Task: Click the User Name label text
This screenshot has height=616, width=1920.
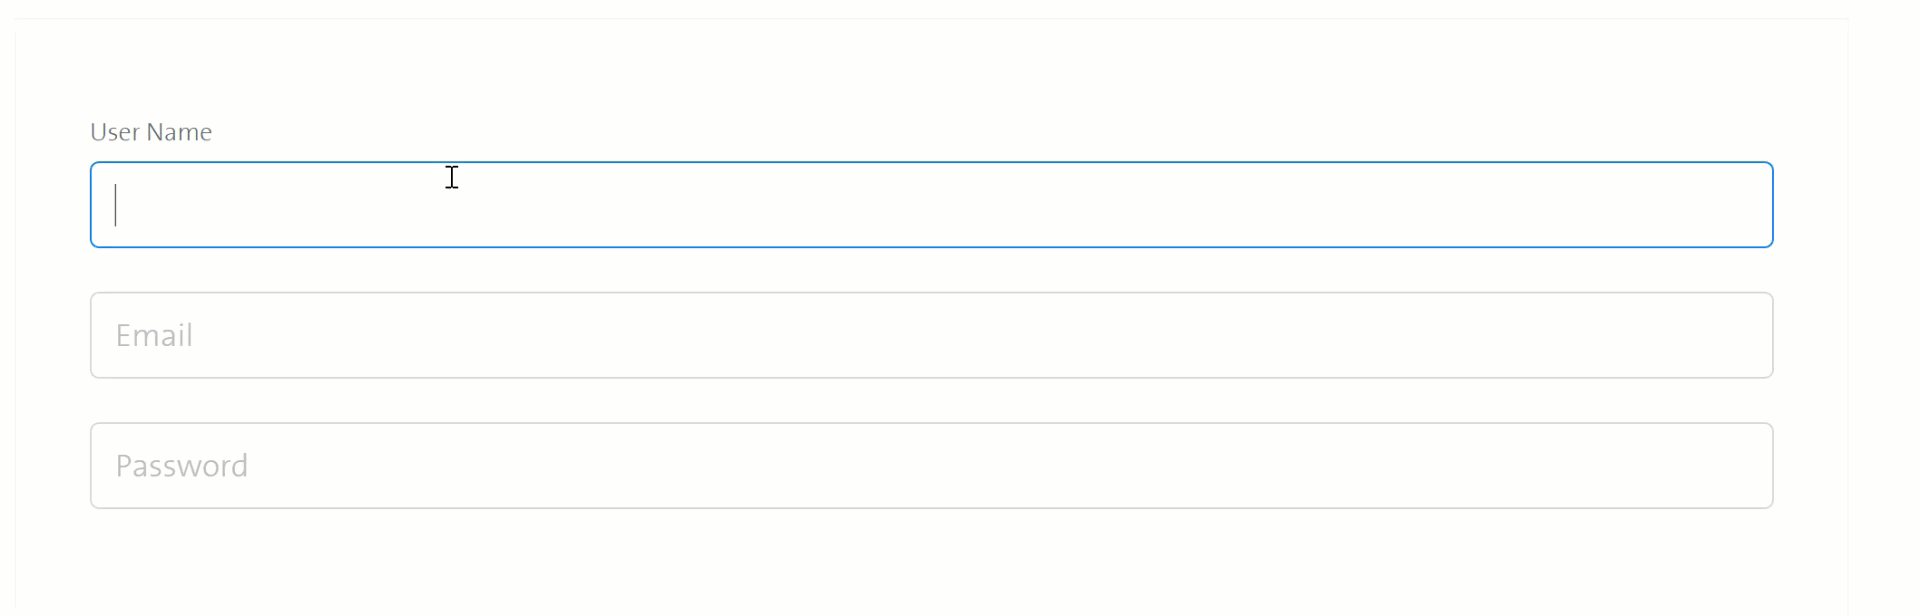Action: point(150,131)
